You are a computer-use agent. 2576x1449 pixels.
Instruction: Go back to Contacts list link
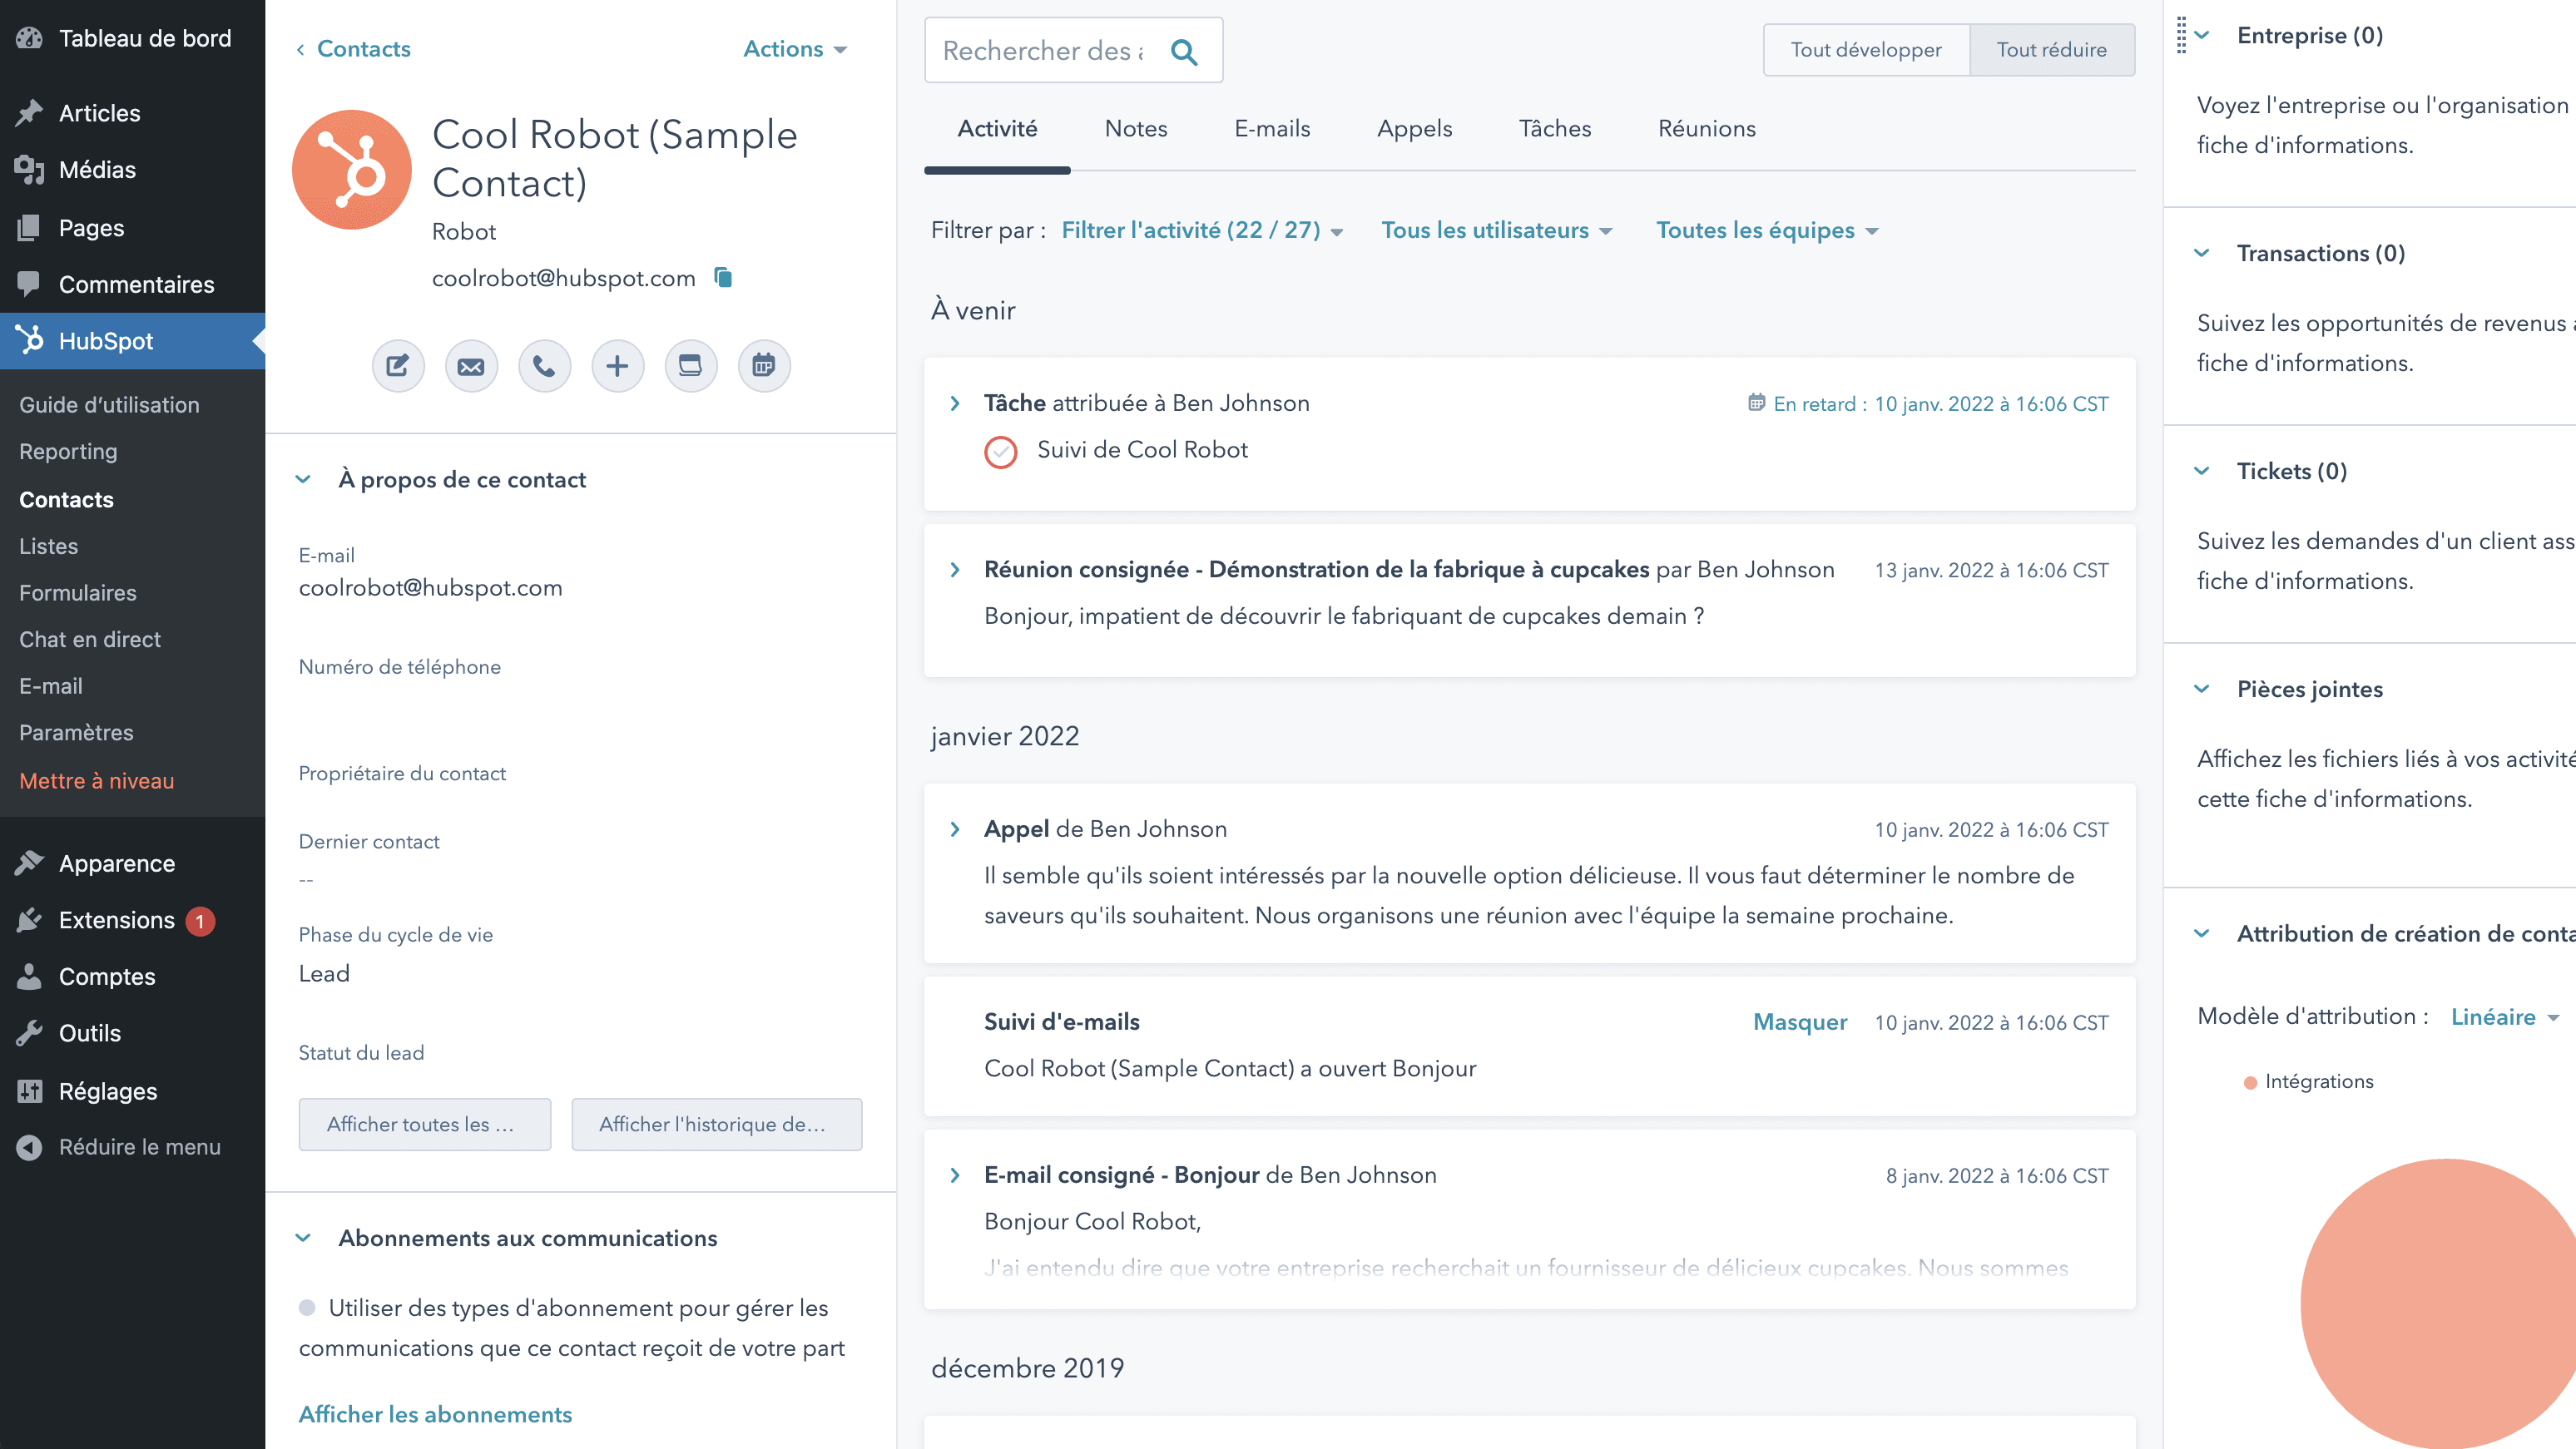(353, 49)
